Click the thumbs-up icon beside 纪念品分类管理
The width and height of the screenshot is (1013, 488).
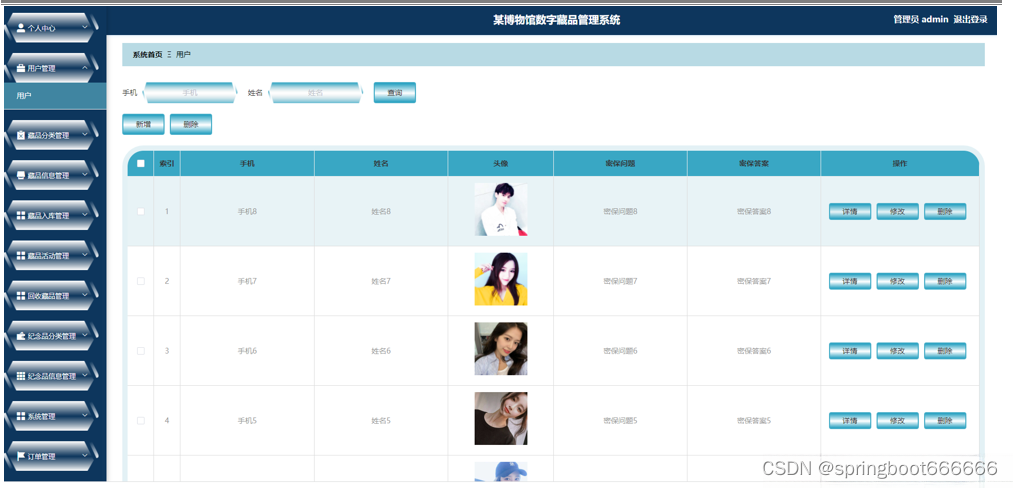pyautogui.click(x=21, y=335)
